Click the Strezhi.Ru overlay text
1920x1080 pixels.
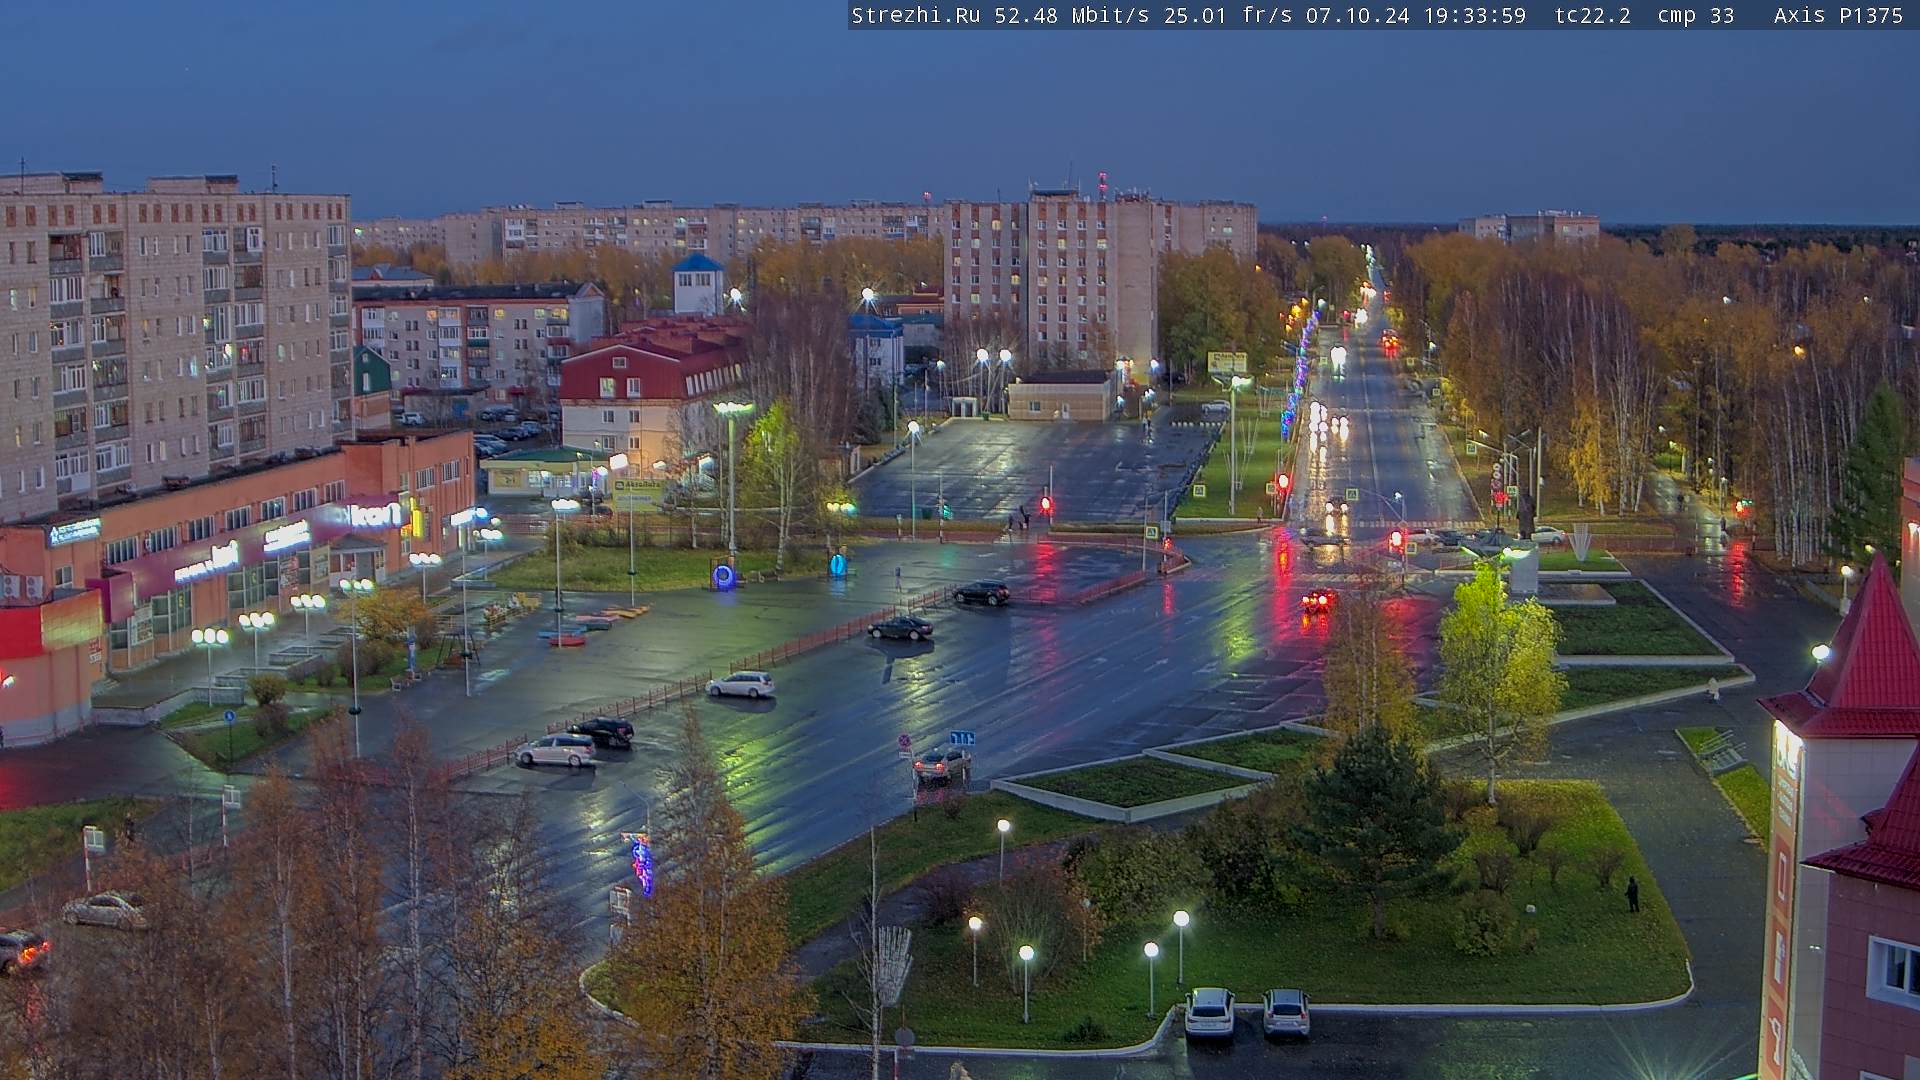915,15
